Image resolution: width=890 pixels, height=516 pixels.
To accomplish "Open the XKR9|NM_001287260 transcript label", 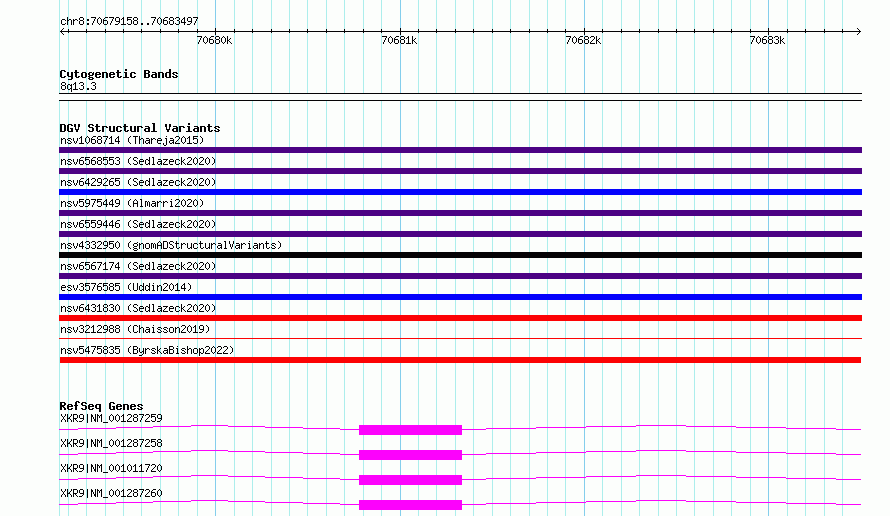I will click(111, 493).
